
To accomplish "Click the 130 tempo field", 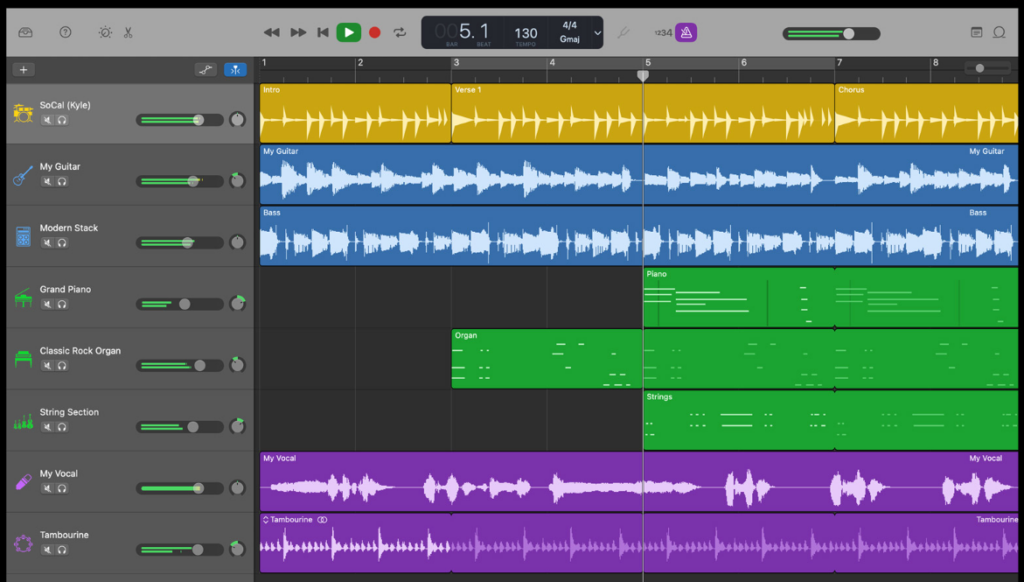I will 526,32.
